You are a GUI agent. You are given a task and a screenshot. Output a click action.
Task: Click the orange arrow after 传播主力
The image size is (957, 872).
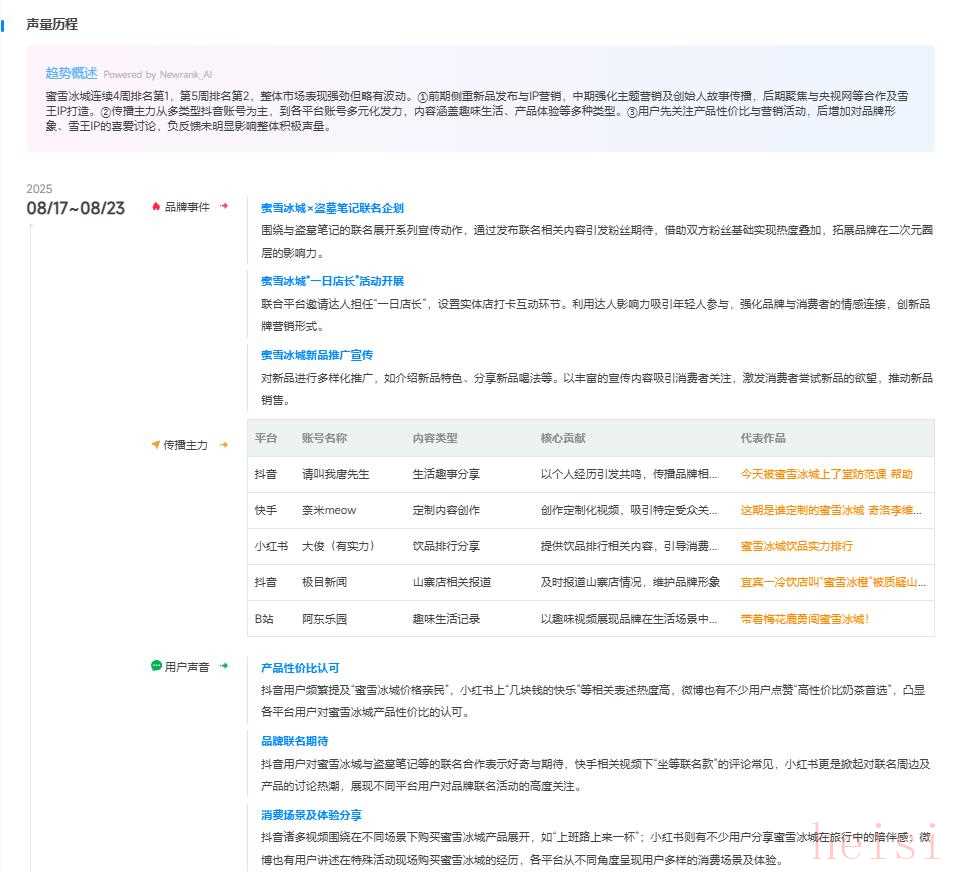(x=224, y=445)
